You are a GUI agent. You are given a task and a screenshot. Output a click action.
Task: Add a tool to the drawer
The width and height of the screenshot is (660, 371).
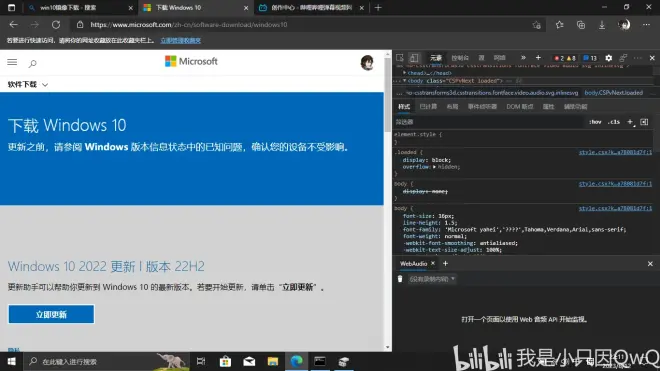(445, 264)
